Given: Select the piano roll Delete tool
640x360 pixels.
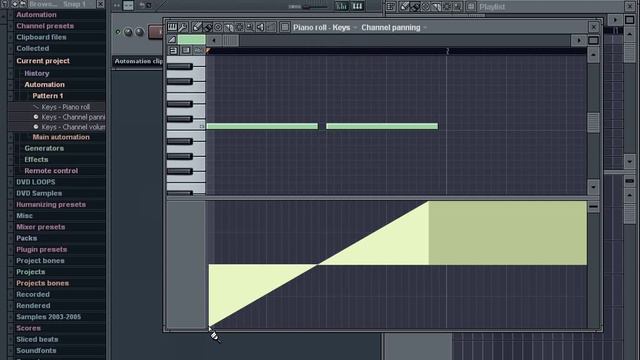Looking at the screenshot, I should point(218,27).
